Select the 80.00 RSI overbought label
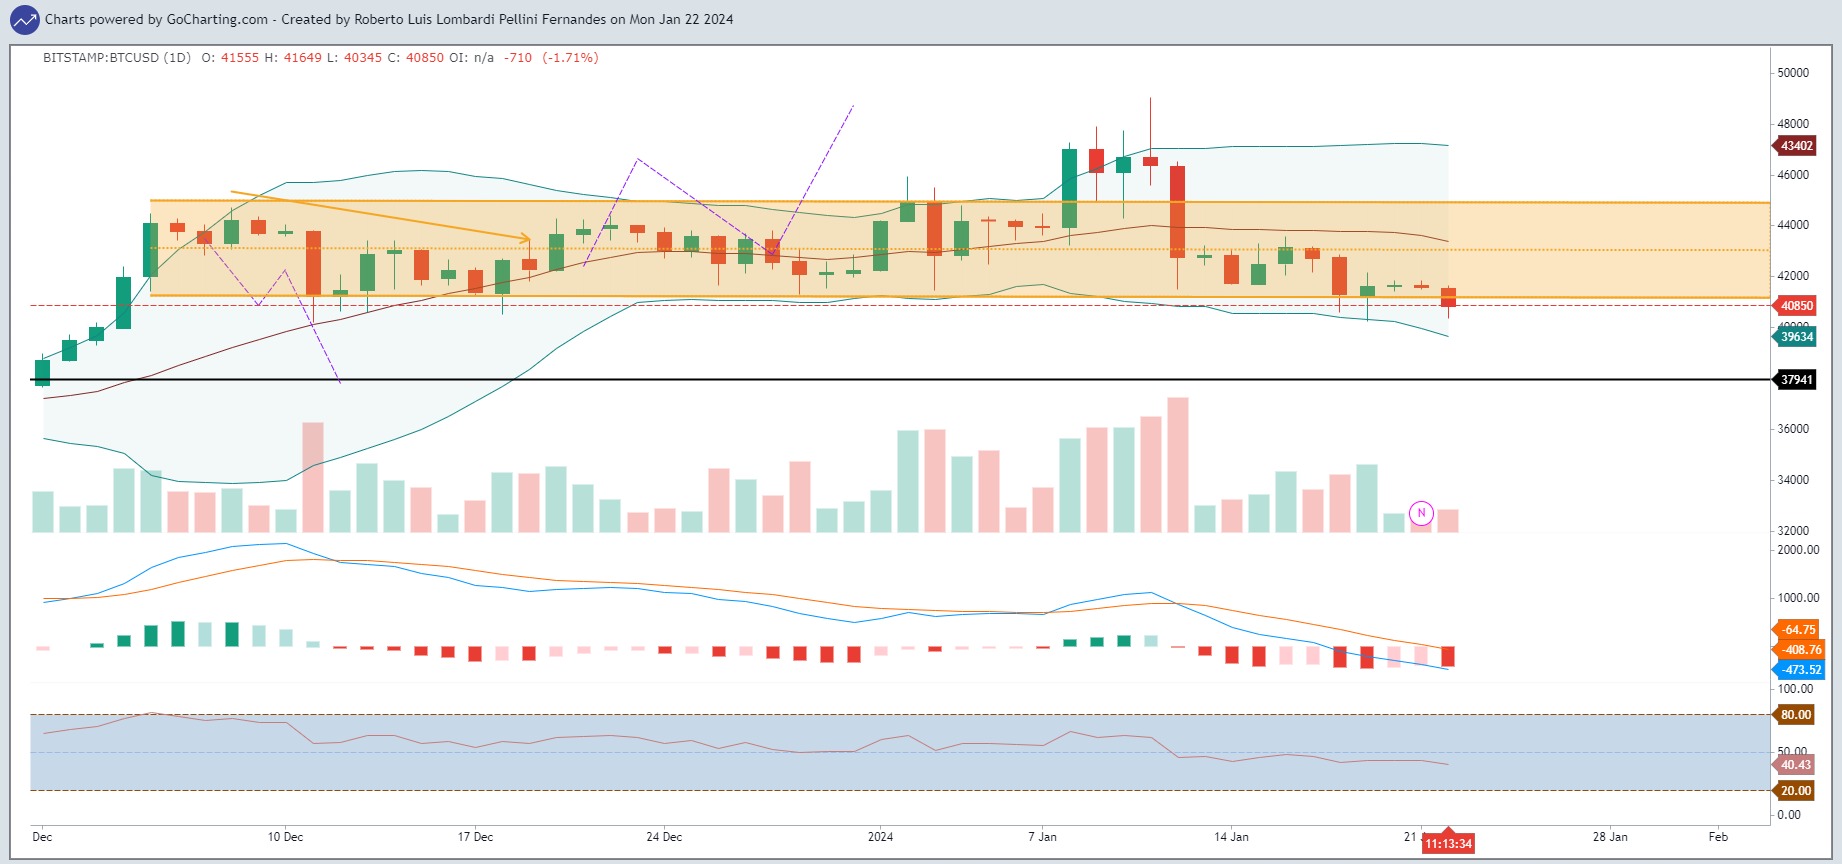The image size is (1842, 864). coord(1795,715)
